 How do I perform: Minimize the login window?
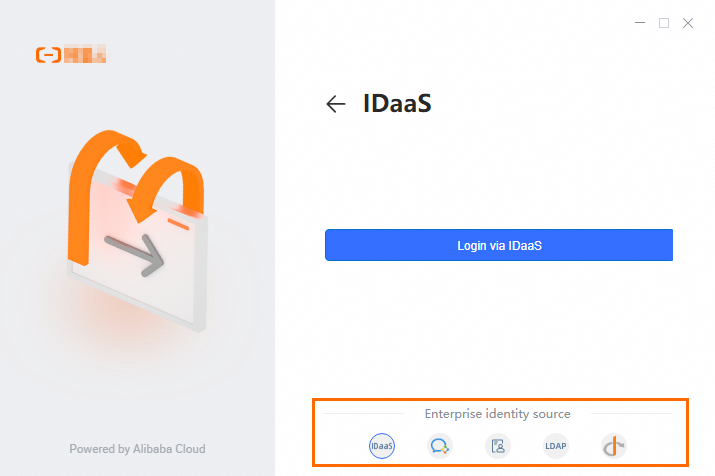pyautogui.click(x=640, y=23)
